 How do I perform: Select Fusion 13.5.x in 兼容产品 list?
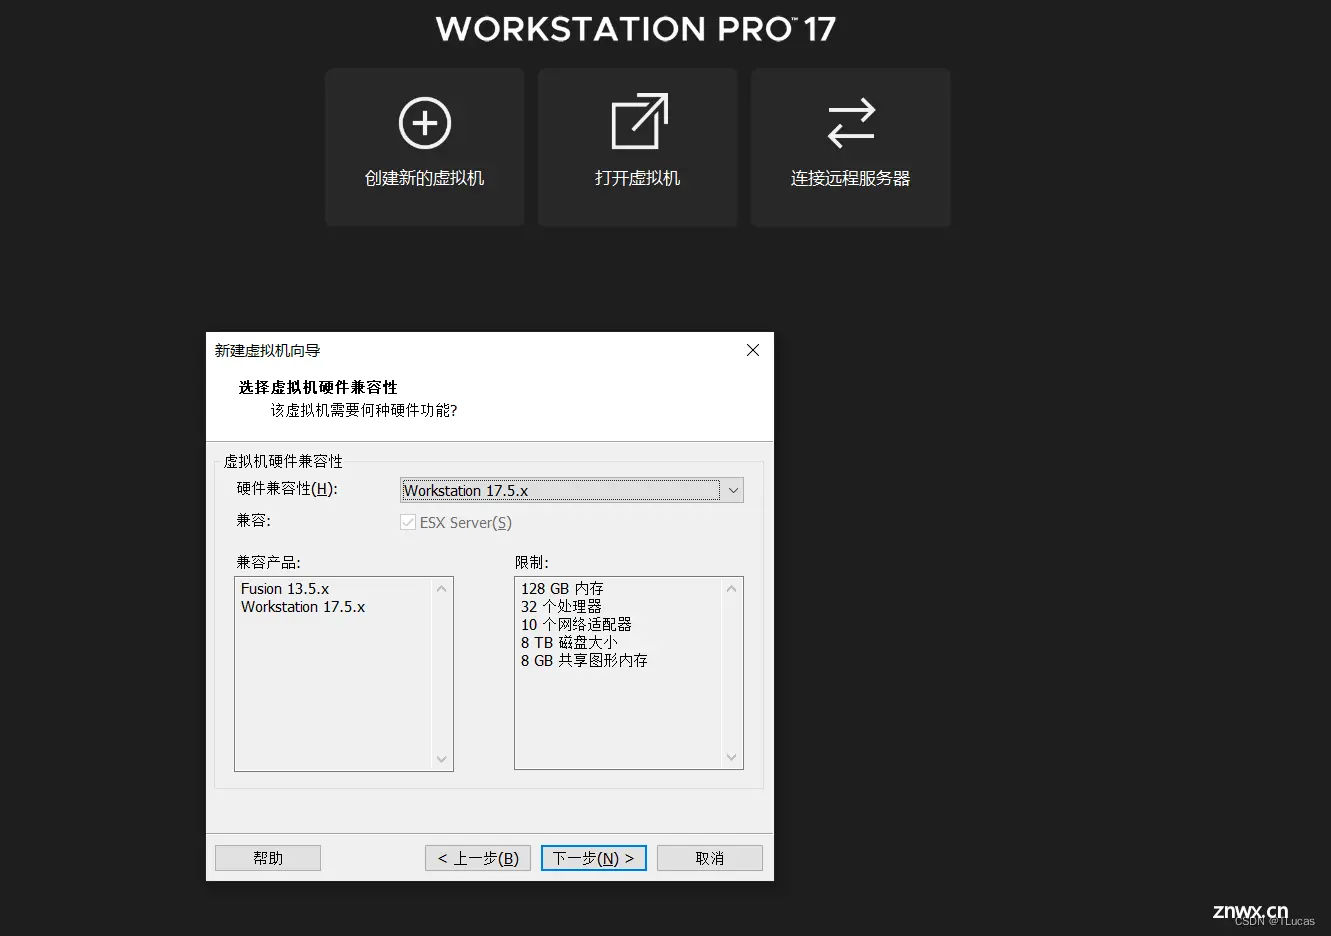click(285, 589)
